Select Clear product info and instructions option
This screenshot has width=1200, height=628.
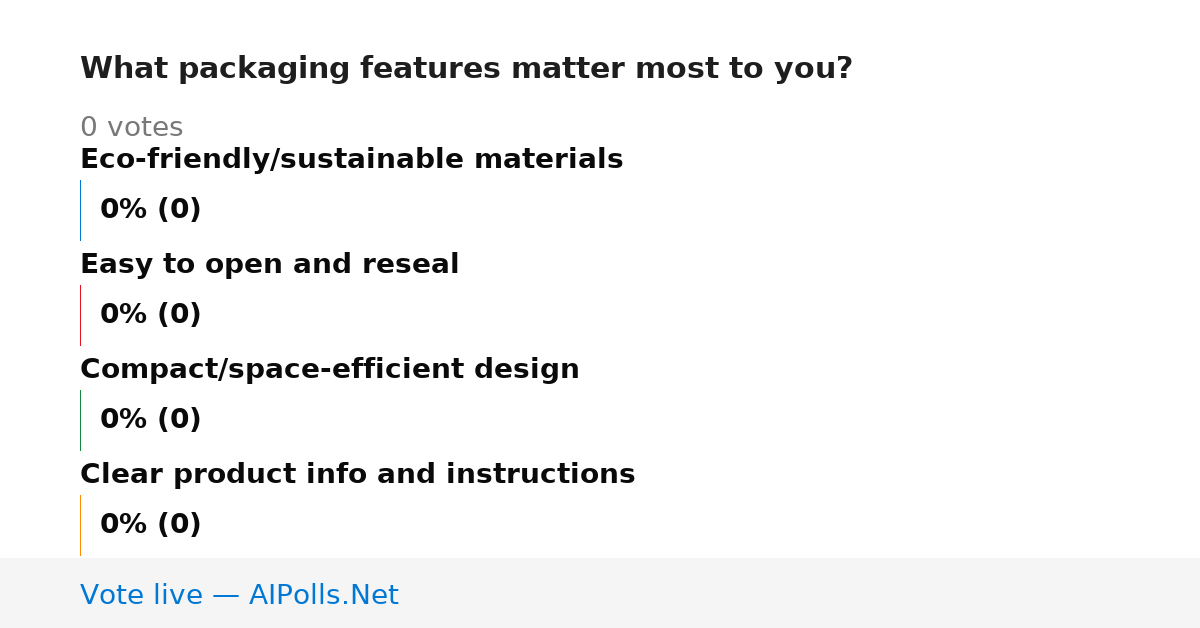(357, 475)
